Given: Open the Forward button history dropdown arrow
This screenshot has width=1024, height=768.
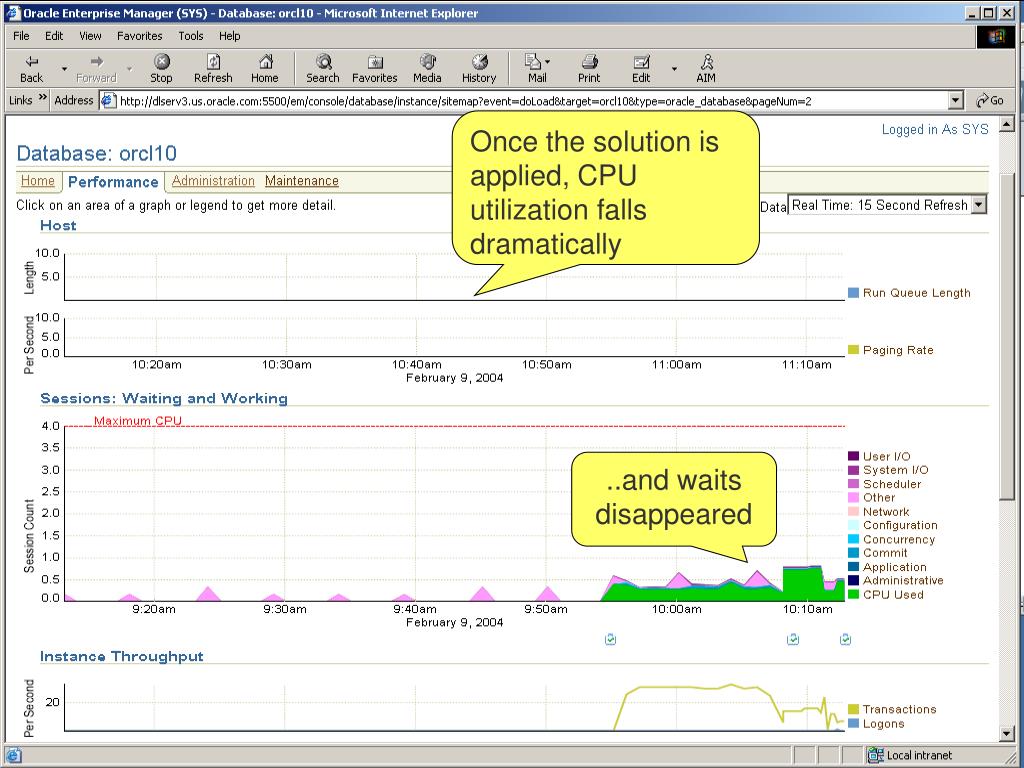Looking at the screenshot, I should tap(129, 69).
